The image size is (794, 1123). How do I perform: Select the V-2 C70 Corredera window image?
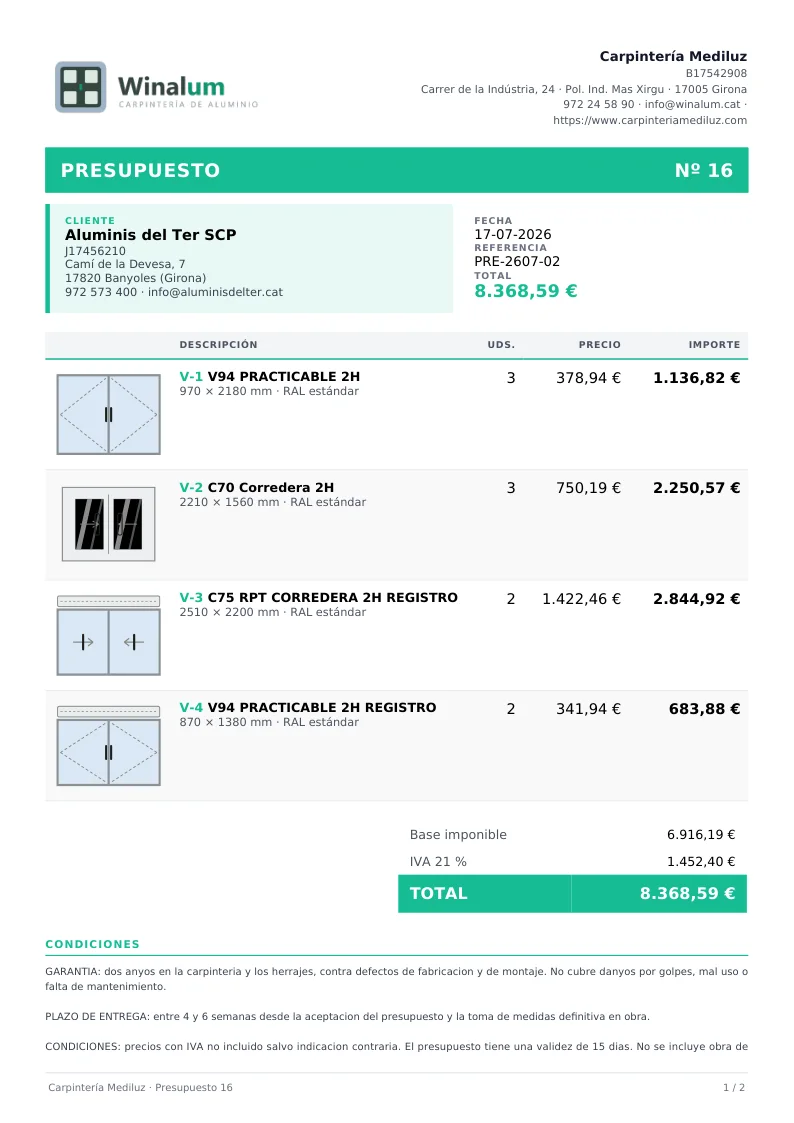[109, 524]
